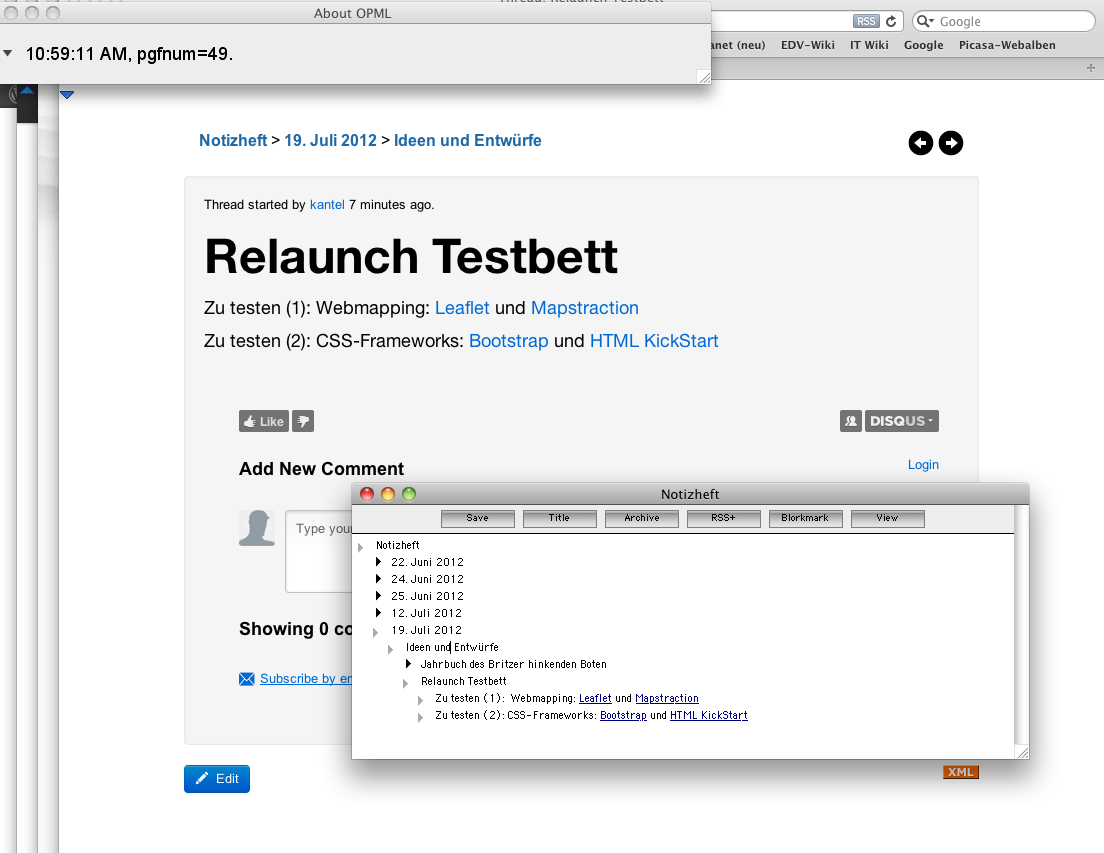The width and height of the screenshot is (1104, 853).
Task: Click the envelope subscribe icon
Action: coord(246,679)
